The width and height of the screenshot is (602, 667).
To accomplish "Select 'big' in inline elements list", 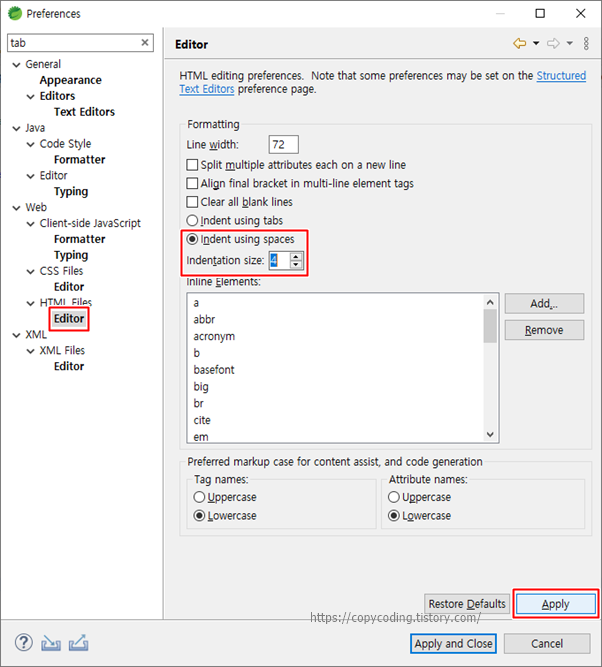I will click(x=201, y=387).
